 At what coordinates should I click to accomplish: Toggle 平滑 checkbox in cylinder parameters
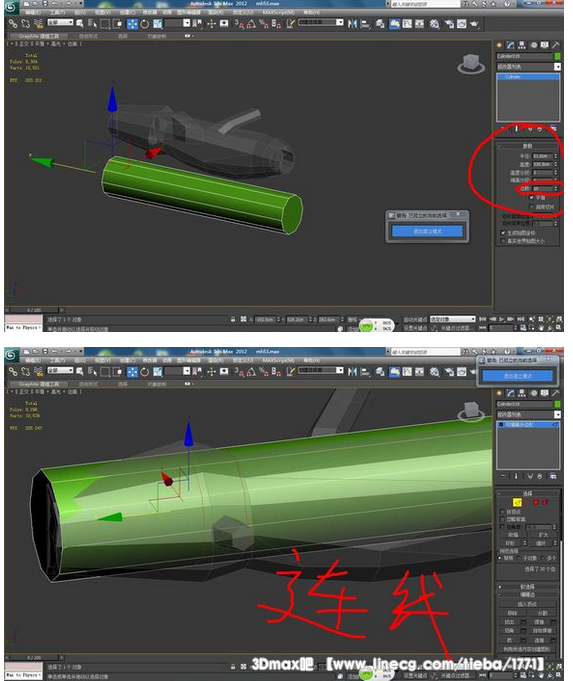[531, 198]
